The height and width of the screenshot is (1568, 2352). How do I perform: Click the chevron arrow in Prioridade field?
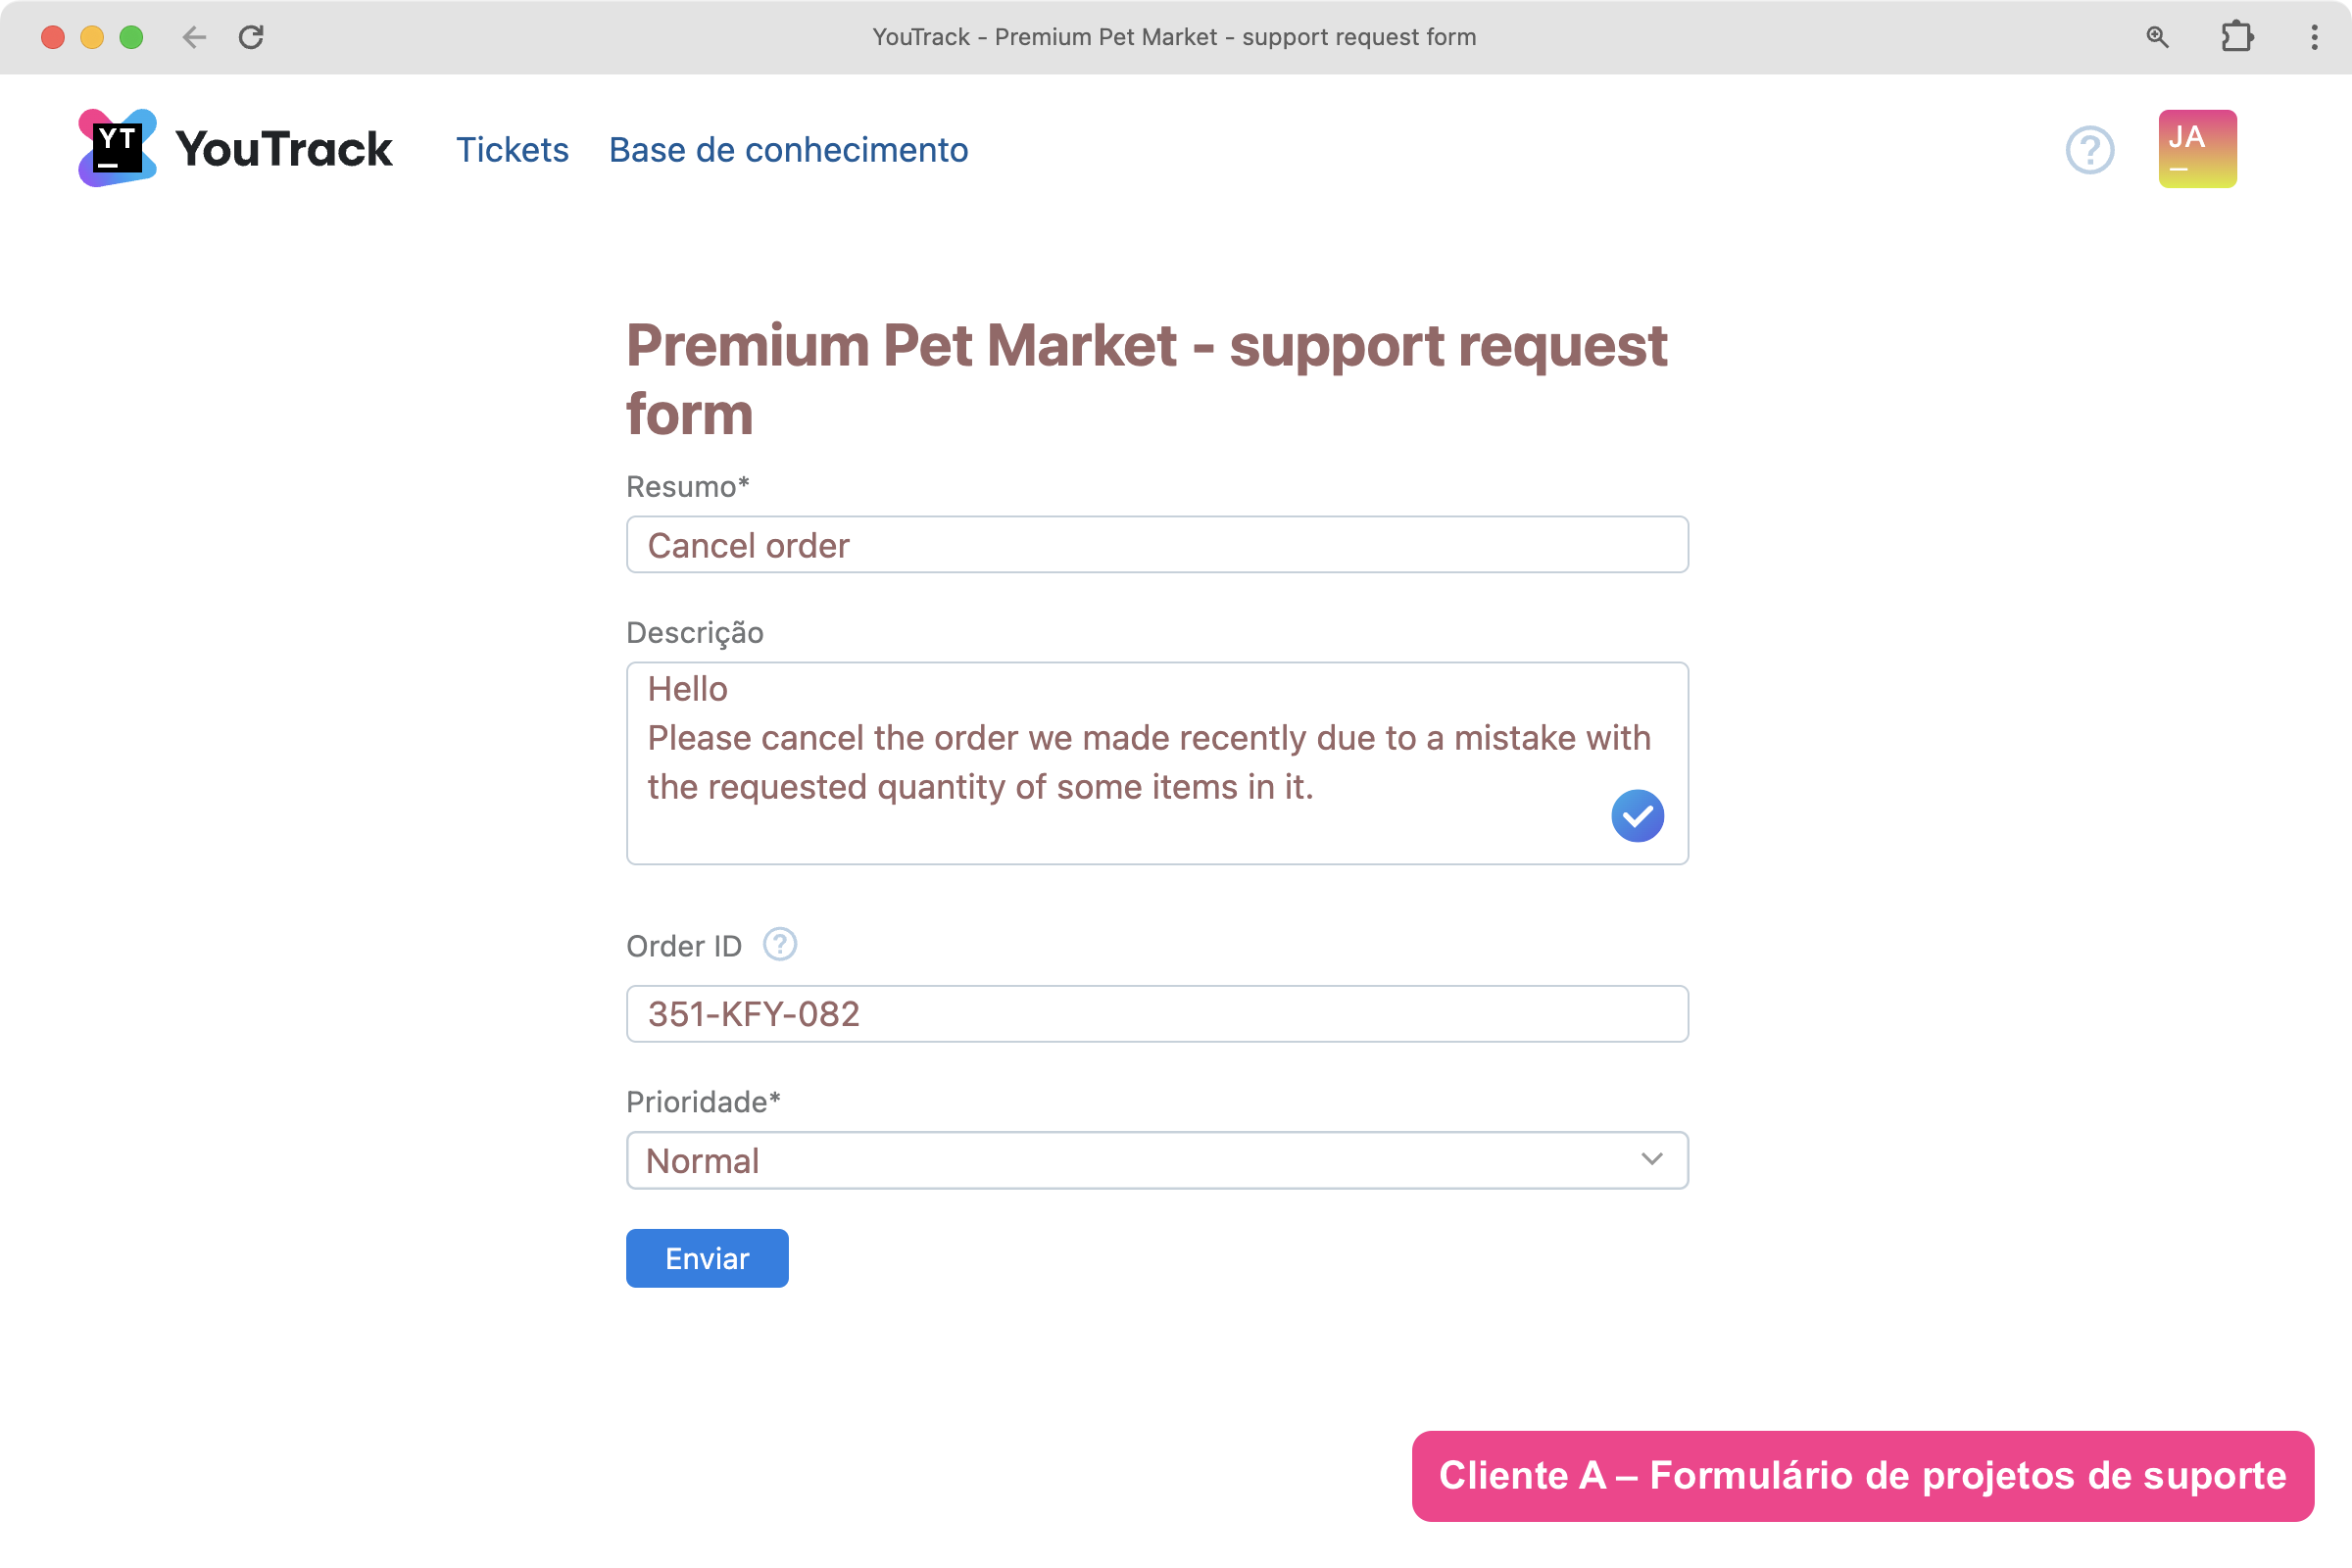tap(1651, 1159)
